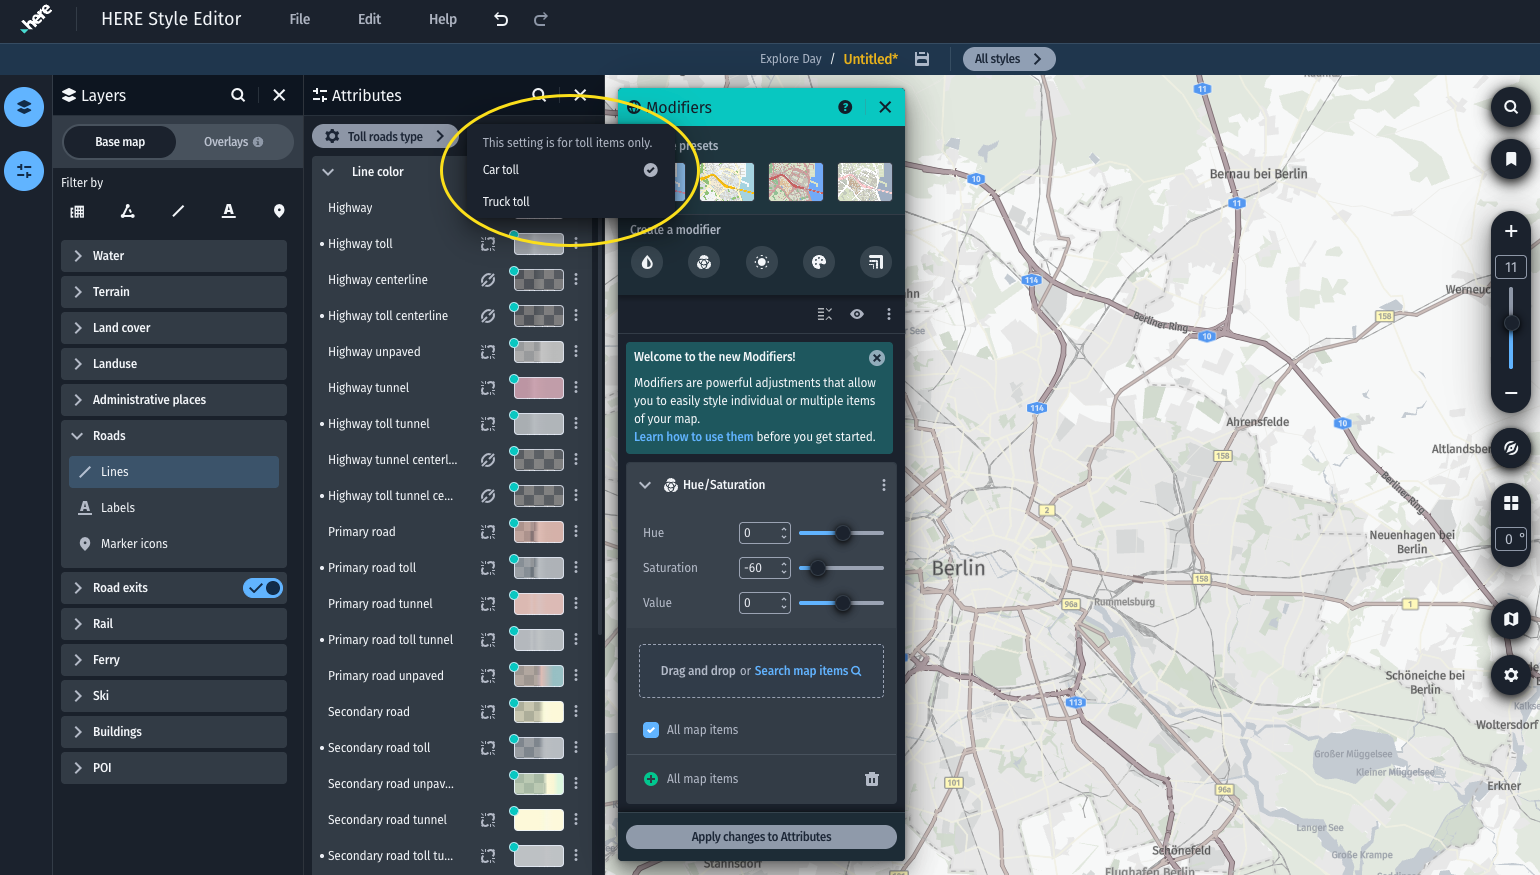This screenshot has width=1540, height=875.
Task: Create a color palette modifier
Action: click(x=819, y=262)
